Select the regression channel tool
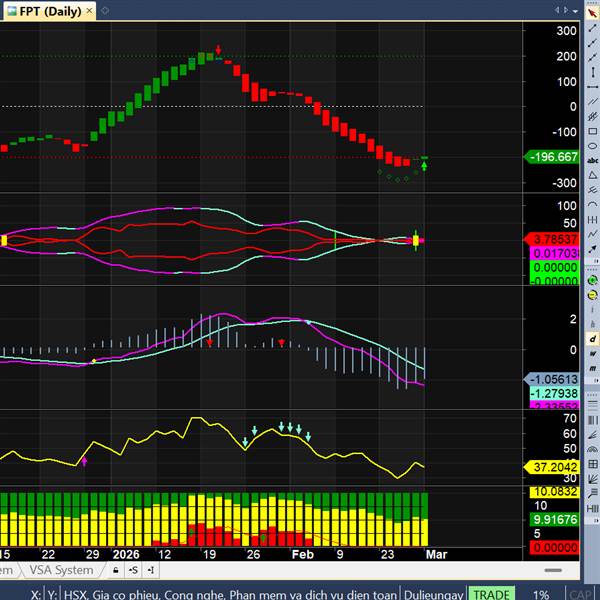600x600 pixels. [592, 116]
